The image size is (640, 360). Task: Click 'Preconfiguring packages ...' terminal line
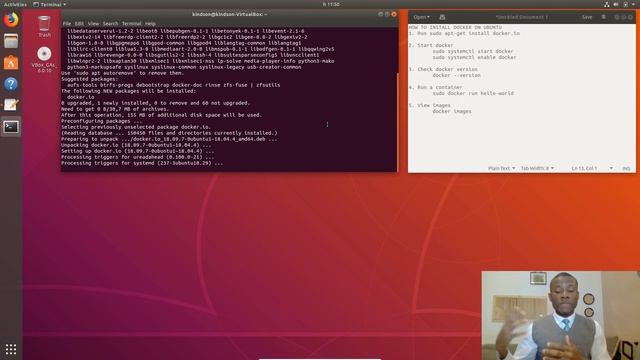tap(102, 121)
